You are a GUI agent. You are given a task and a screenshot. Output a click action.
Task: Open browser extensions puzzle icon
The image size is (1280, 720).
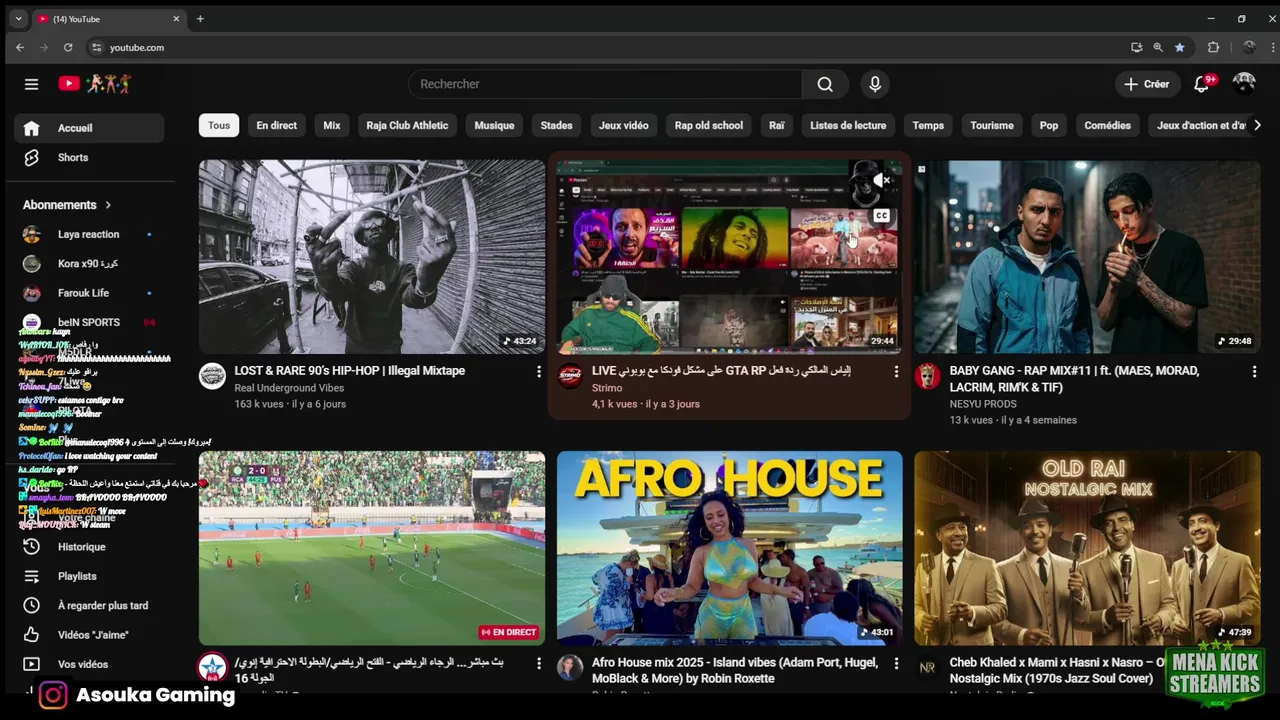click(1213, 47)
